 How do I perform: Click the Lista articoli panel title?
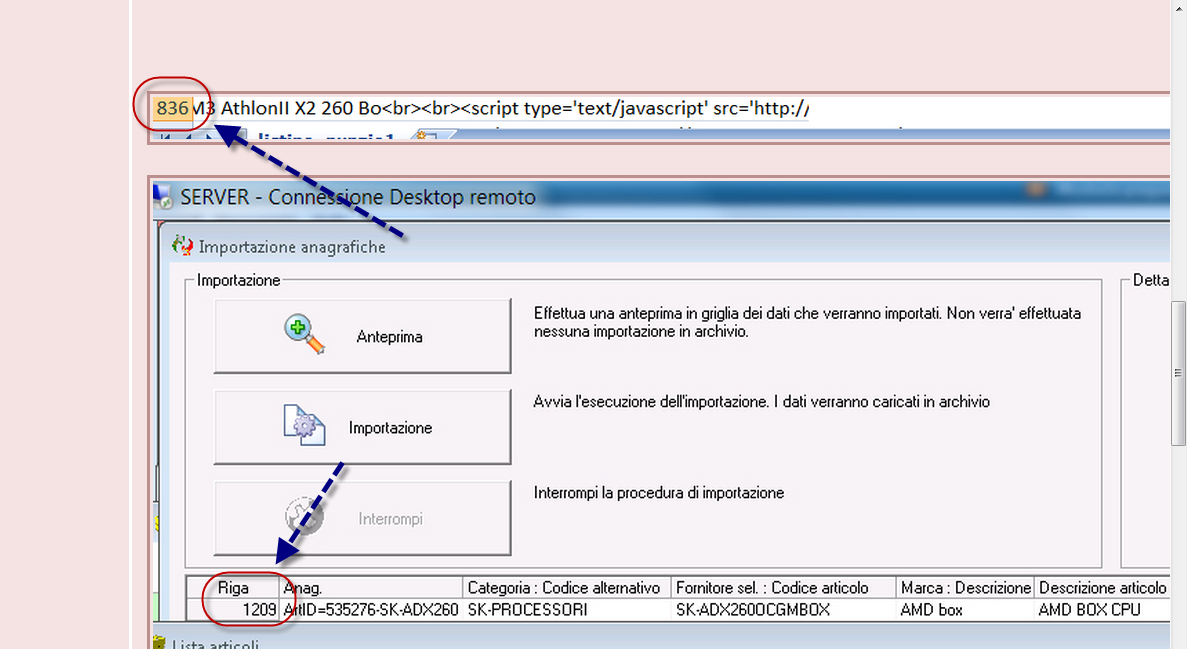[215, 644]
